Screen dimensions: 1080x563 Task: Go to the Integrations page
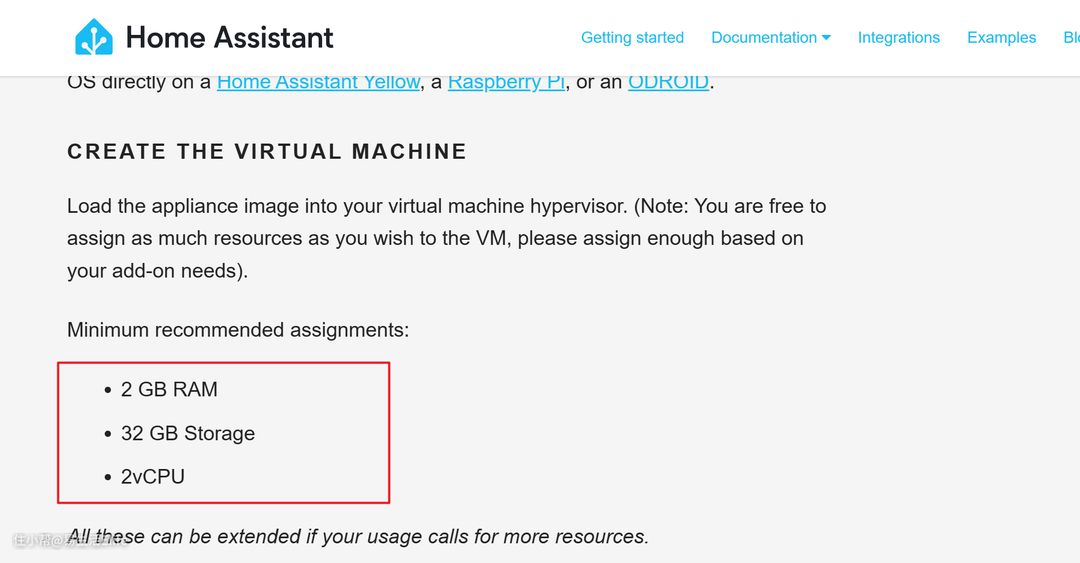pos(898,38)
